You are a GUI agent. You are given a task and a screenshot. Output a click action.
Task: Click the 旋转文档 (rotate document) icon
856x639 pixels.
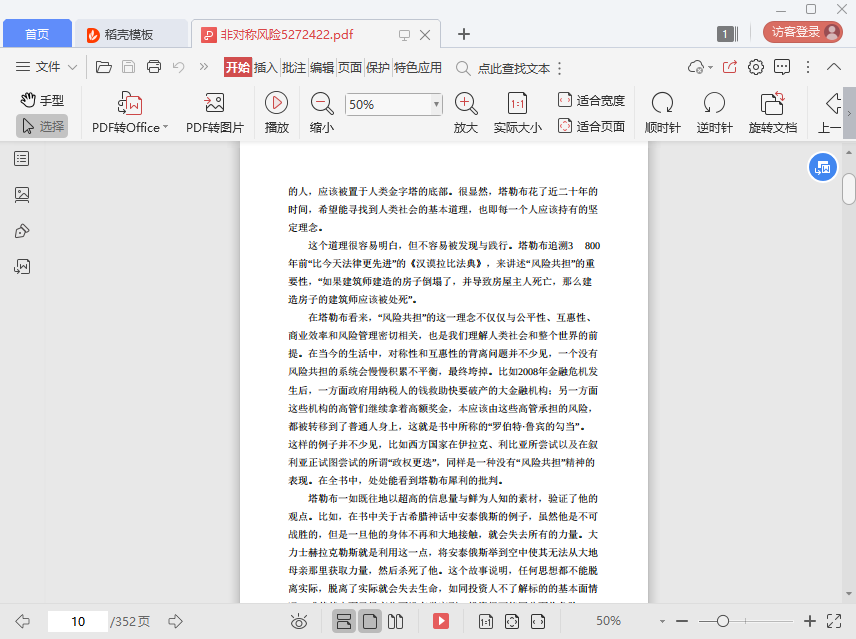click(x=772, y=103)
